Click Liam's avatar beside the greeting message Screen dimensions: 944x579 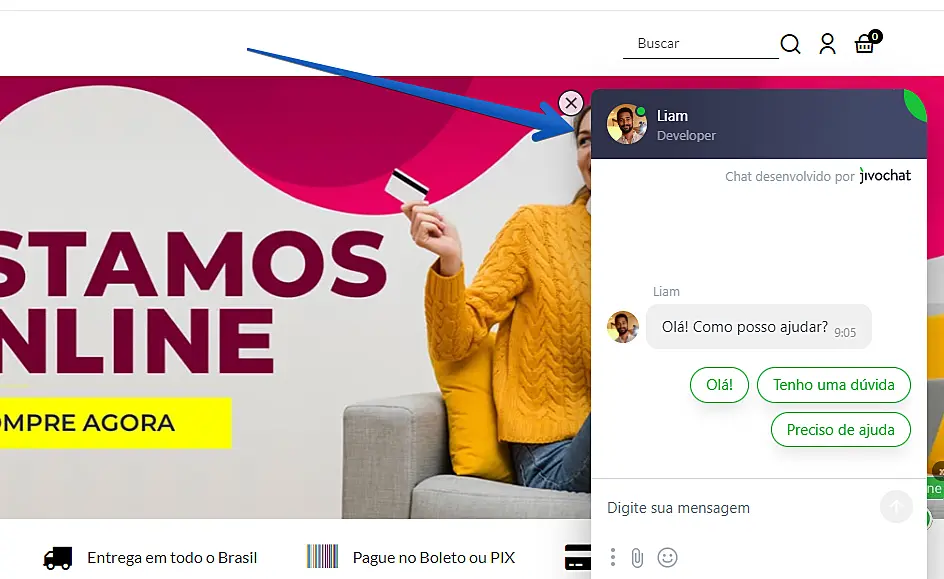pos(623,327)
